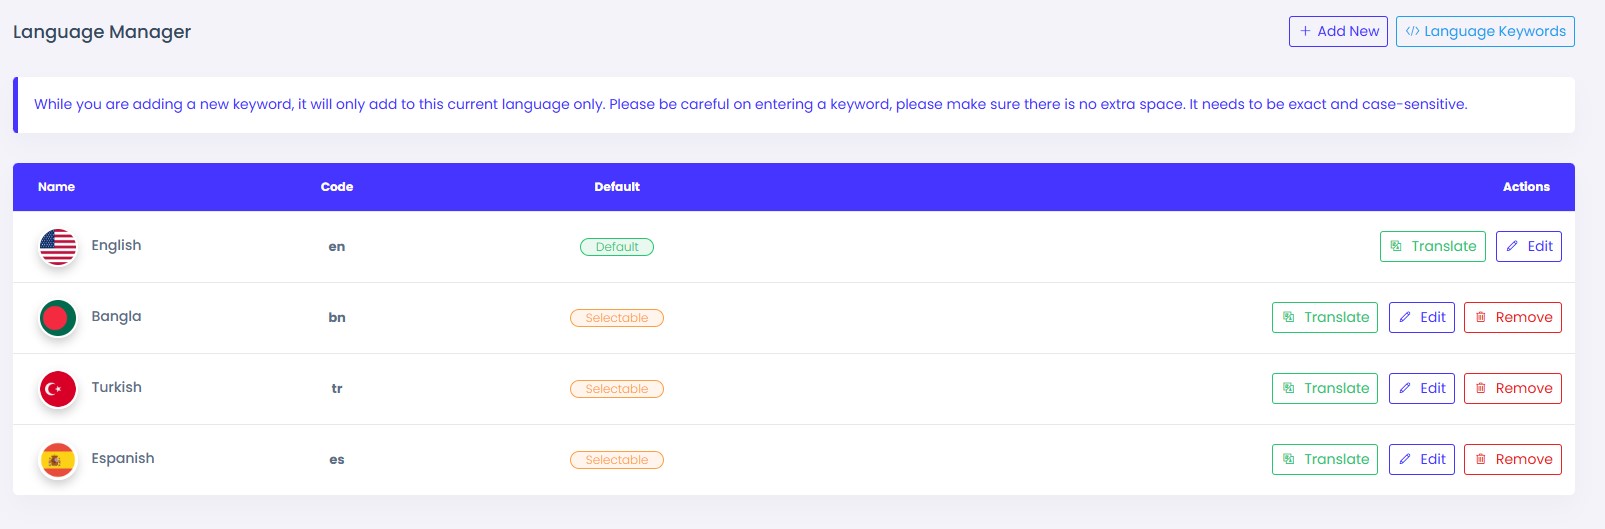Add a new language
The height and width of the screenshot is (529, 1605).
(1338, 32)
